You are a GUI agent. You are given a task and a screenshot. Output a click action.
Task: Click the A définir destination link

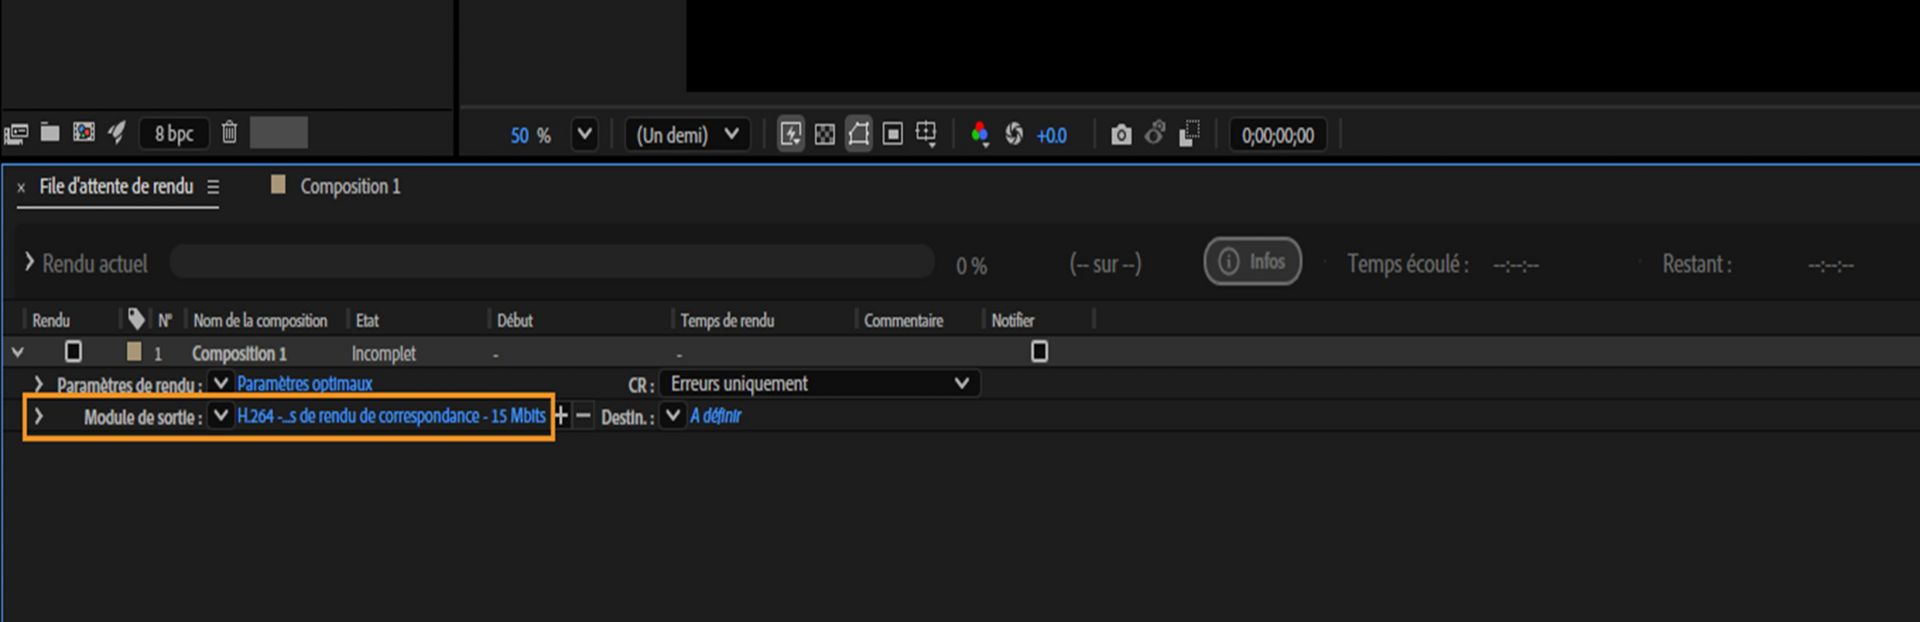[x=716, y=416]
